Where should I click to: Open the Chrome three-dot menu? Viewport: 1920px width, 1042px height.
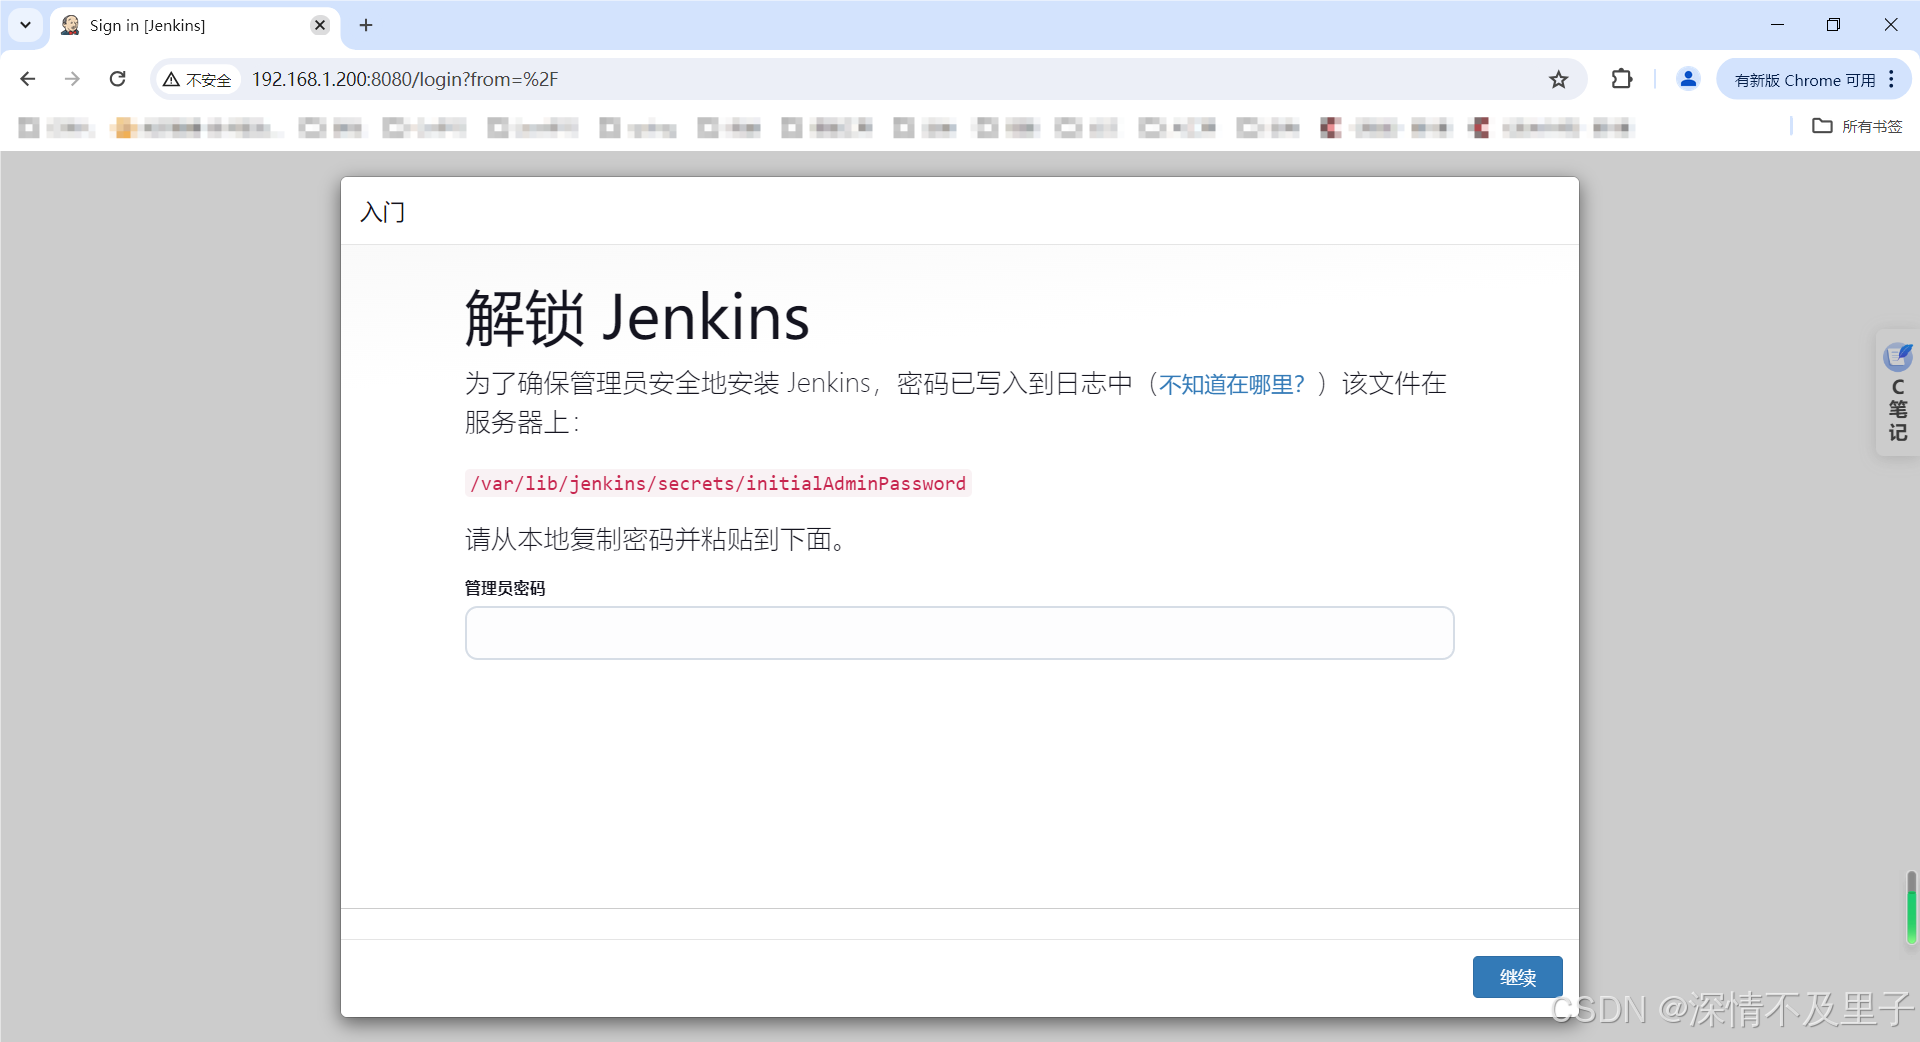(1891, 79)
